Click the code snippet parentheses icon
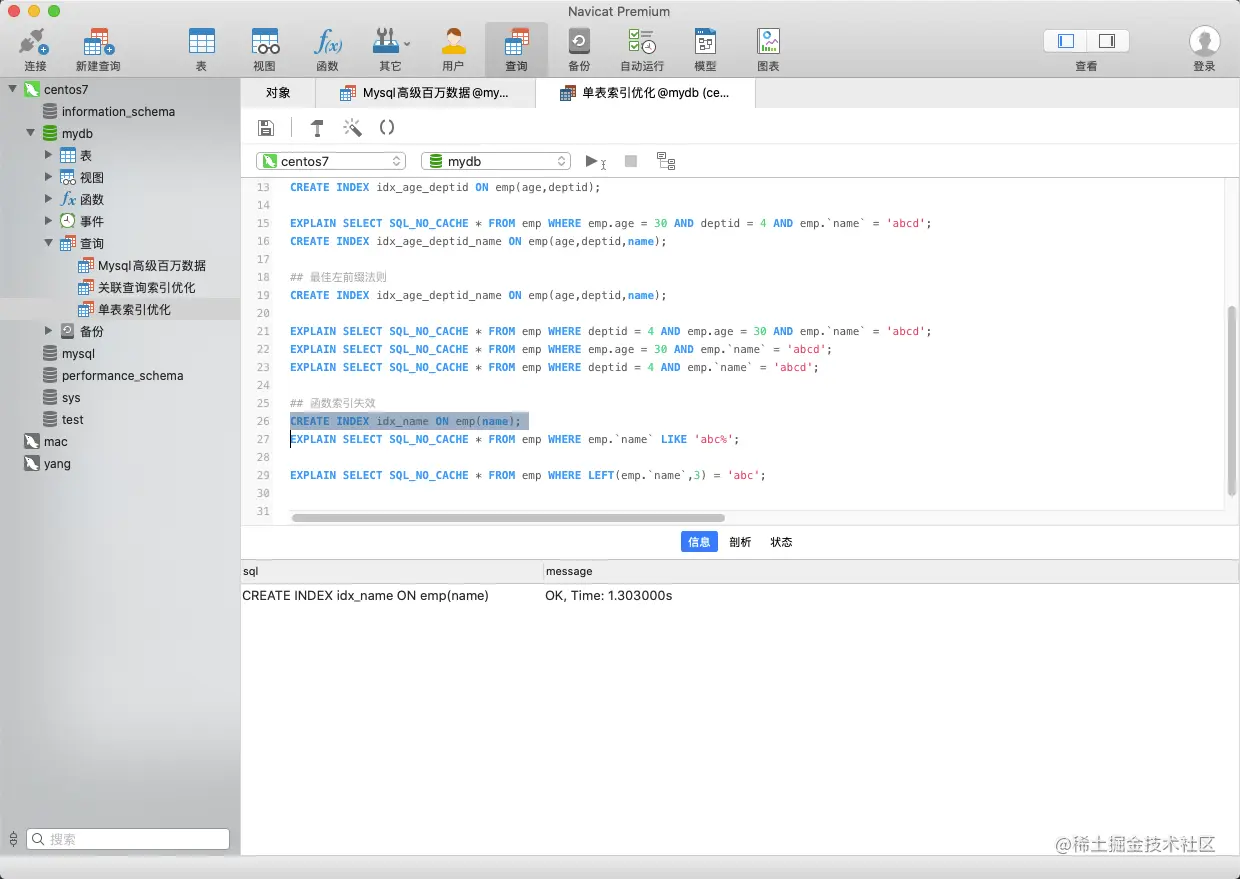Screen dimensions: 1240x879 [x=387, y=127]
